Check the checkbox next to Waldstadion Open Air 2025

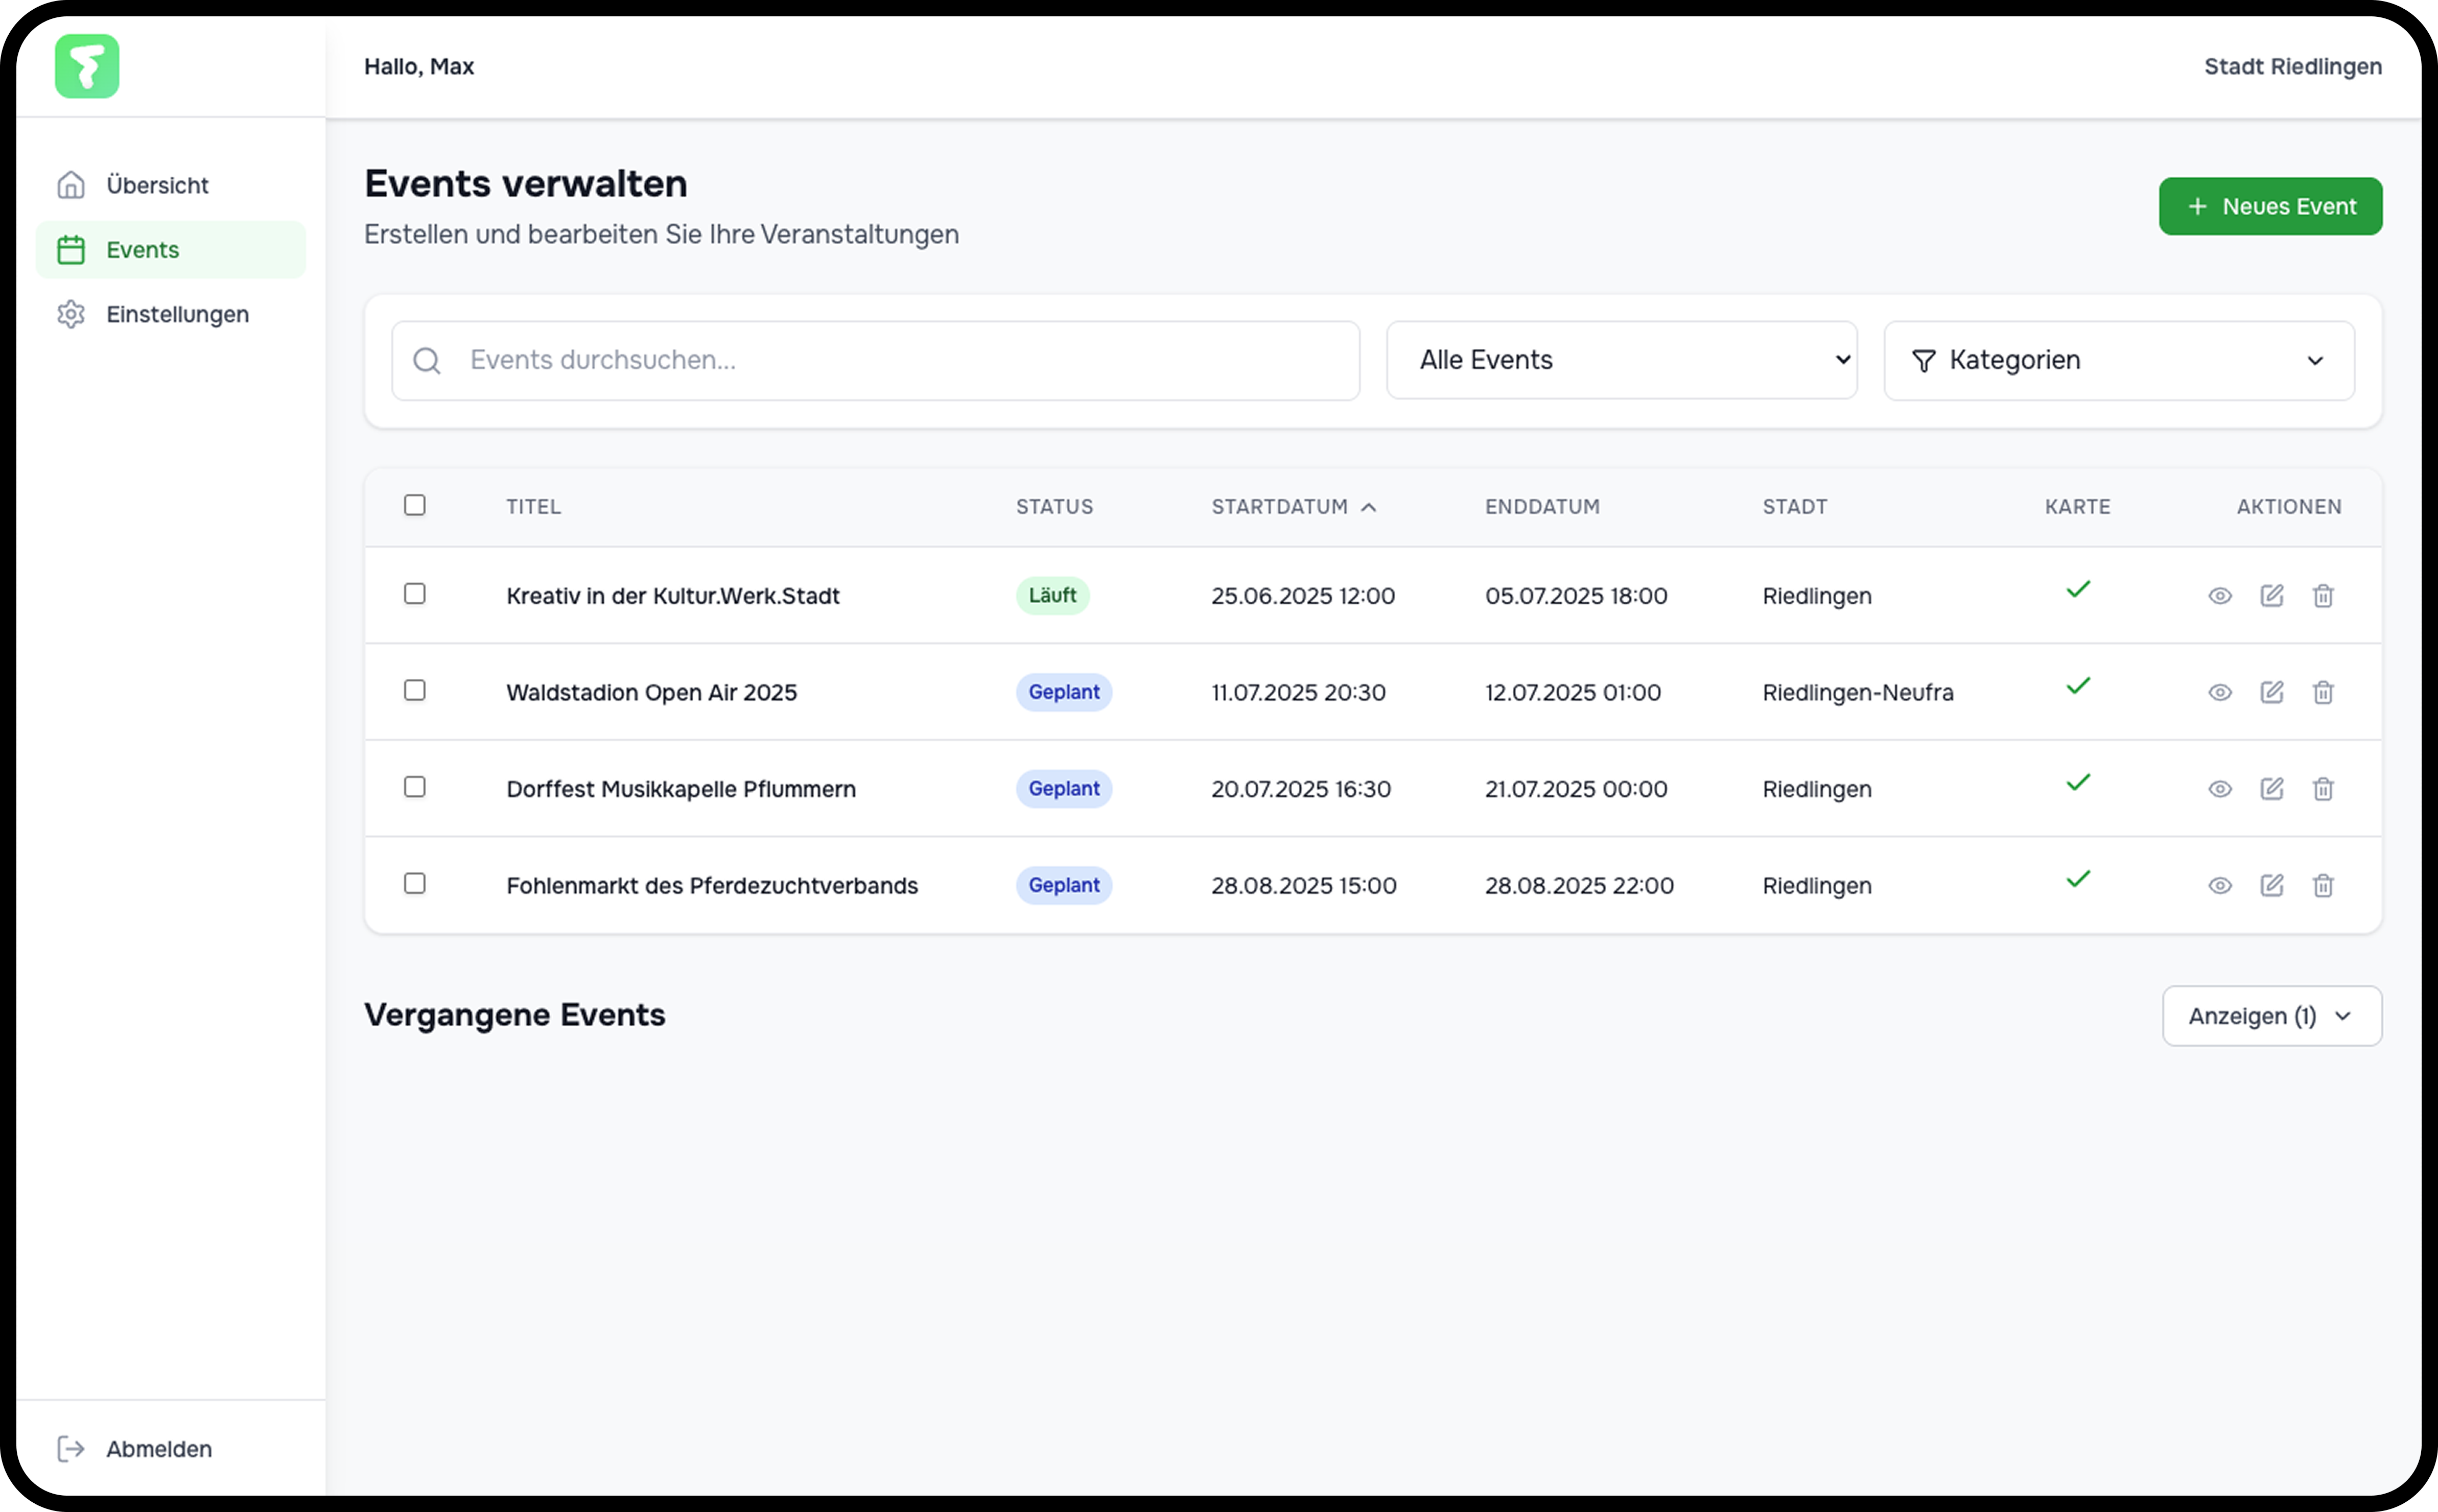tap(415, 690)
